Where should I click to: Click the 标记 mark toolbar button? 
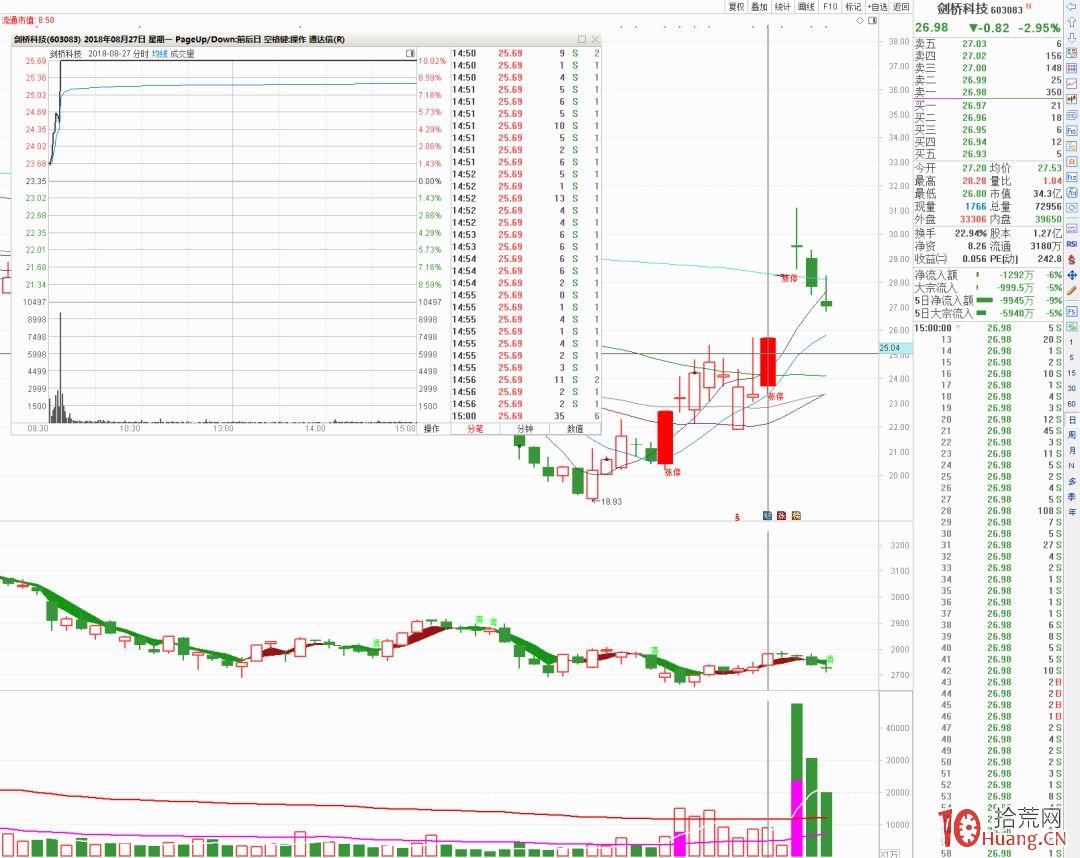coord(853,6)
